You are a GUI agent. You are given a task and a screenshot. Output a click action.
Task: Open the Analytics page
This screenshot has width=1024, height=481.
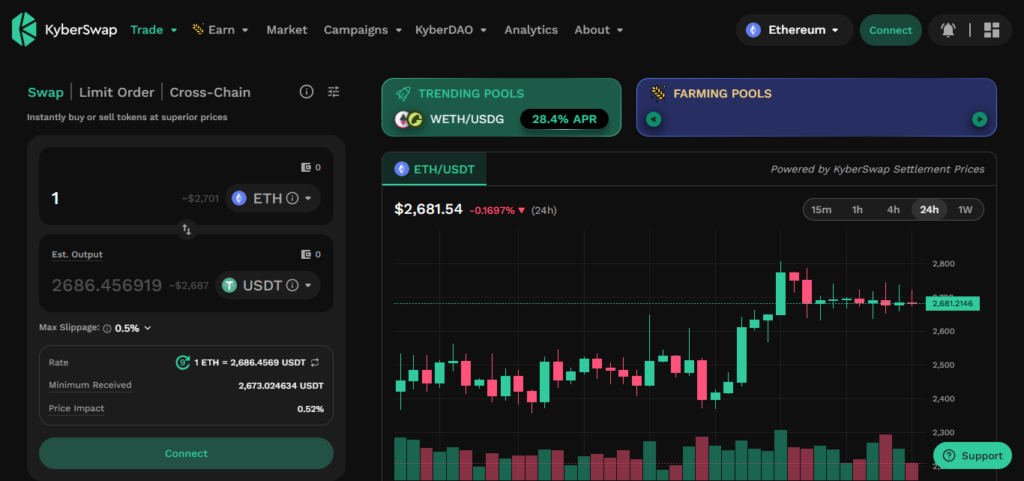(531, 30)
